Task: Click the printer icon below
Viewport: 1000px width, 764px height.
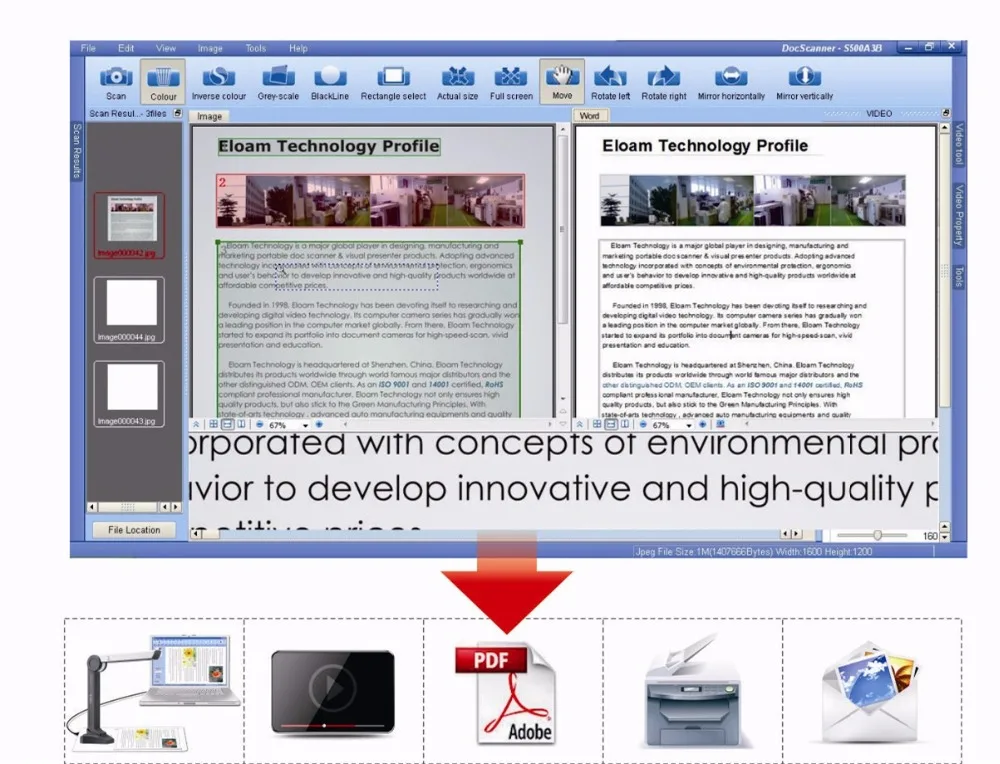Action: click(x=693, y=691)
